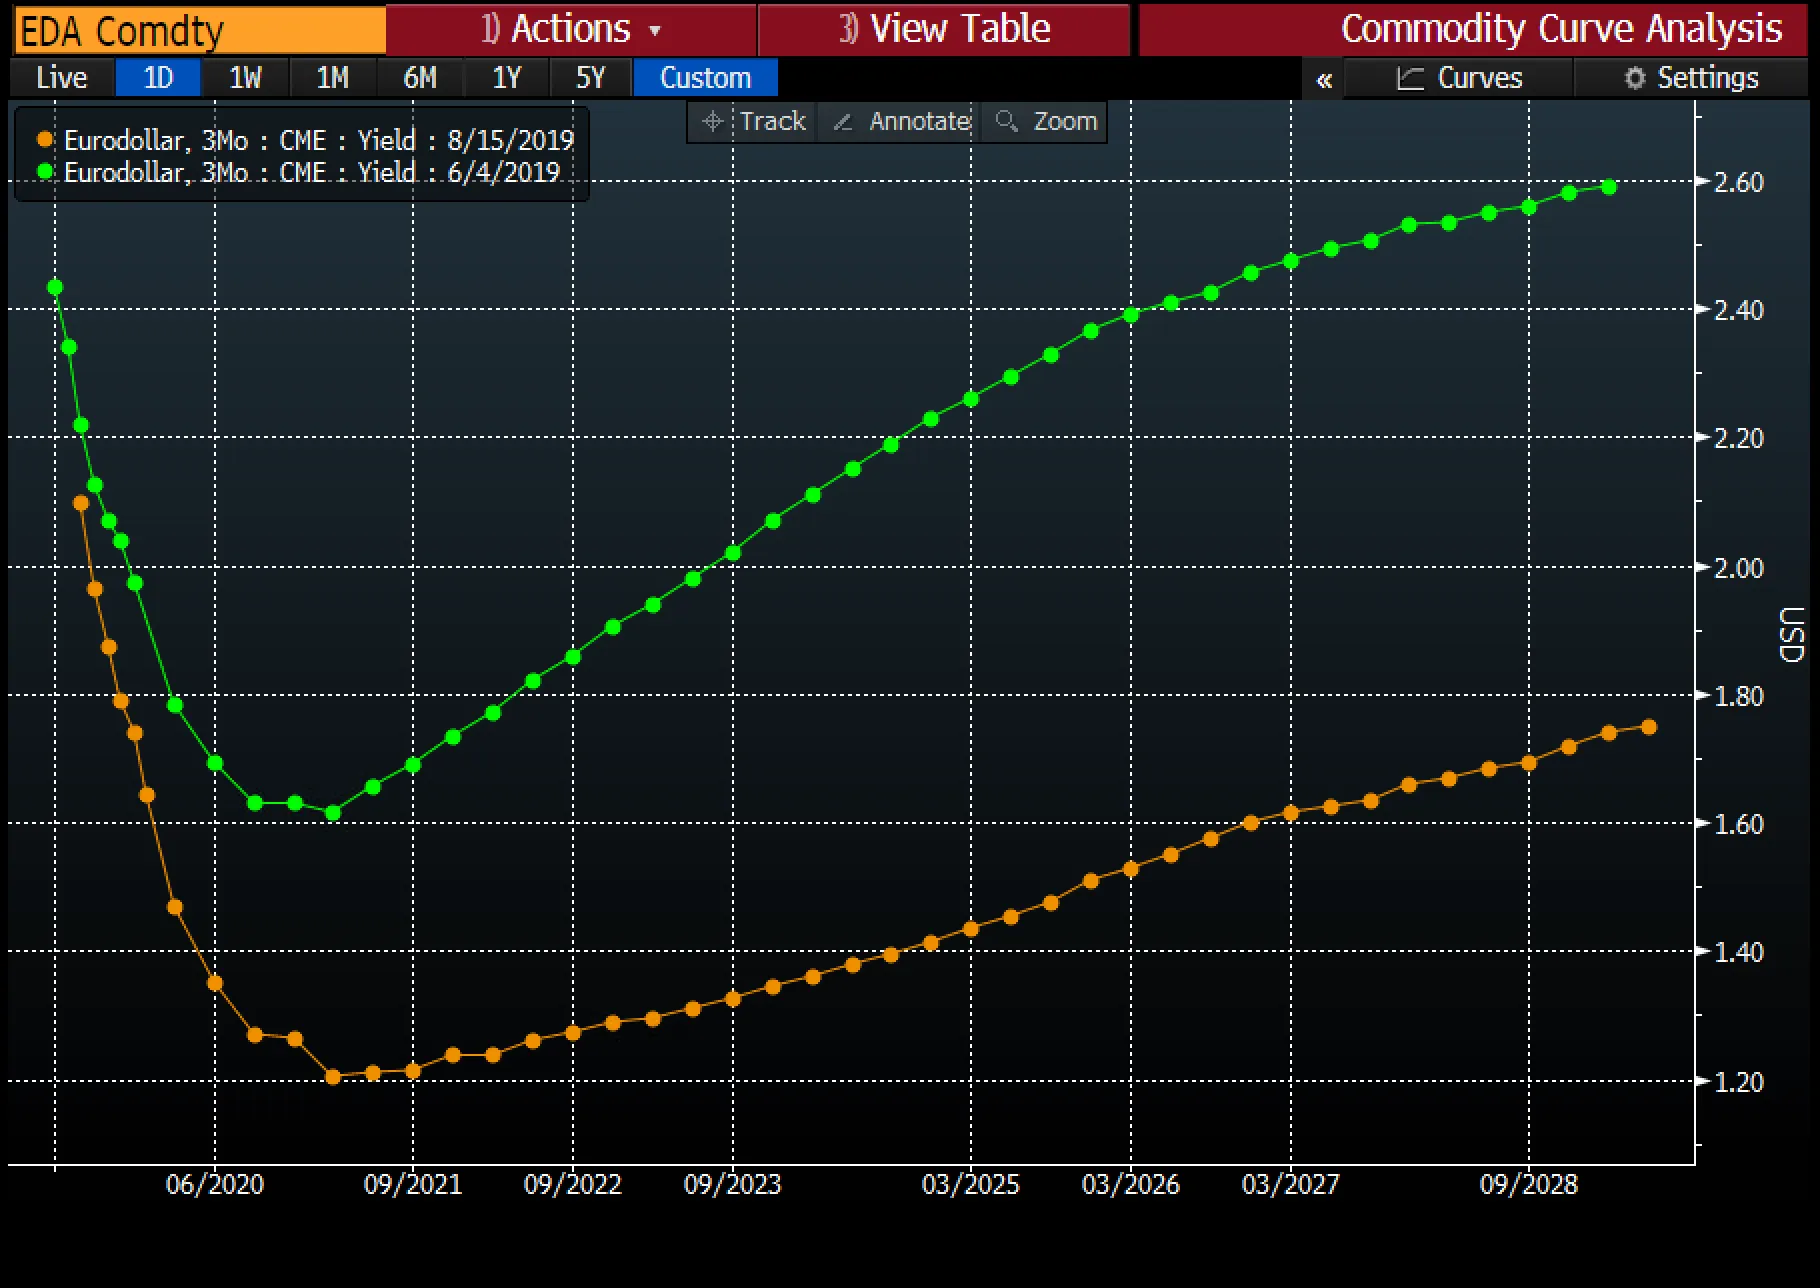Select the 1M range tab
The image size is (1820, 1288).
[x=332, y=78]
